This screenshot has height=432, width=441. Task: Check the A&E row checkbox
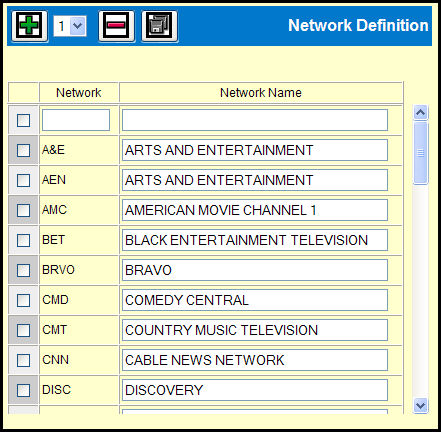(23, 150)
